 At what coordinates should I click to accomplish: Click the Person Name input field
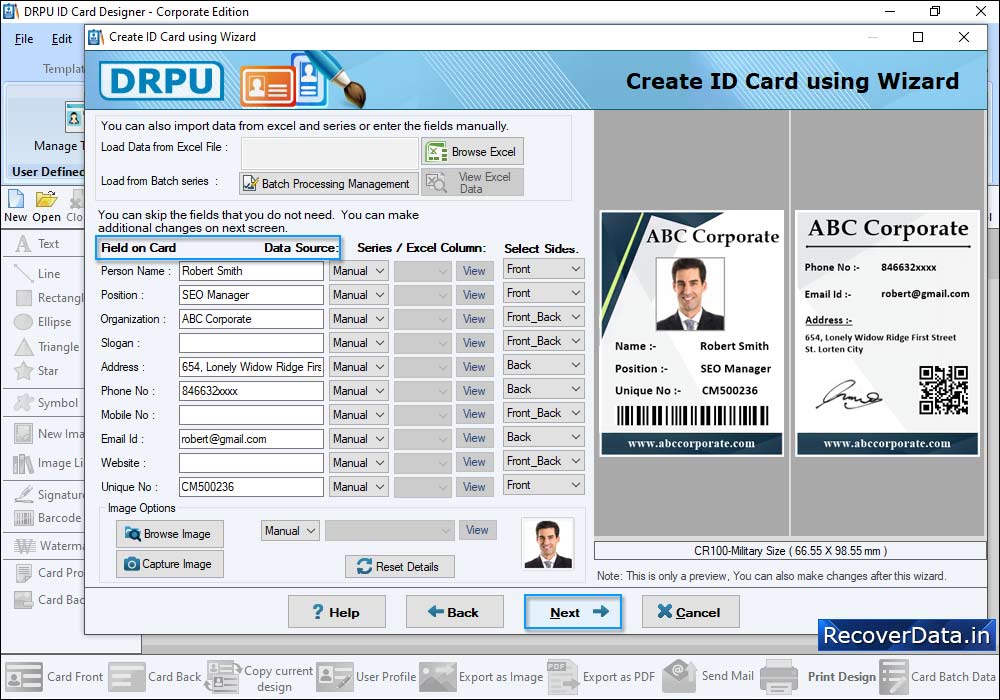251,271
